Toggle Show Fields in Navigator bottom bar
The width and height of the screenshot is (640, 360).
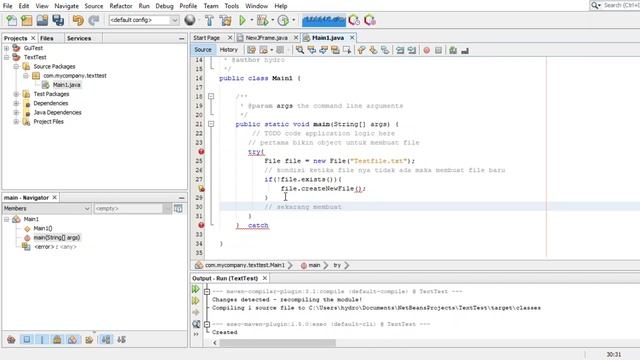point(27,340)
